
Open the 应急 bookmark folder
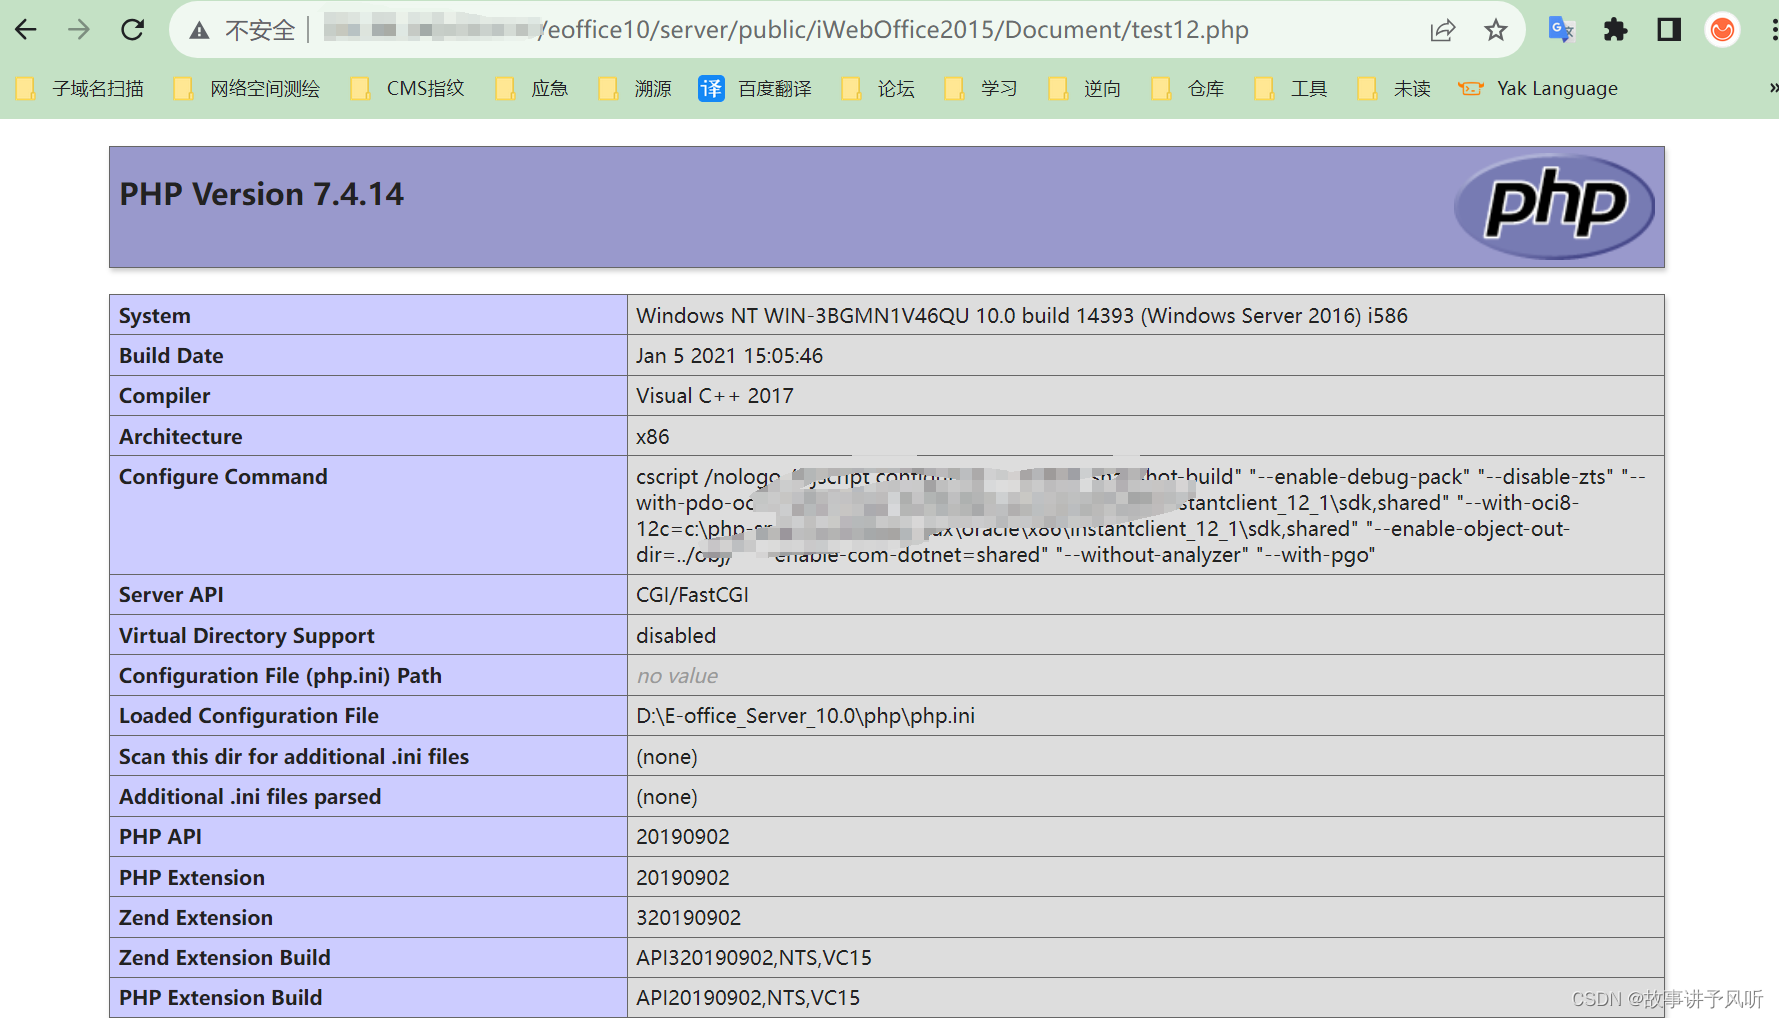point(533,89)
